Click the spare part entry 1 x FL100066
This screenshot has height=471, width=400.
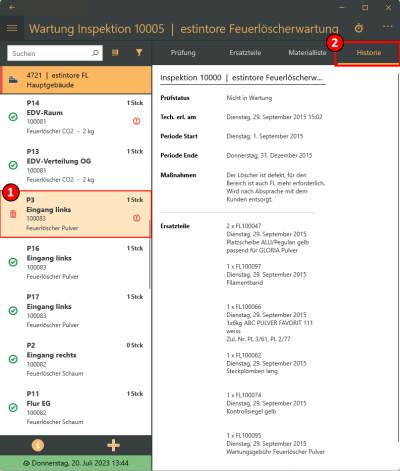(x=270, y=323)
